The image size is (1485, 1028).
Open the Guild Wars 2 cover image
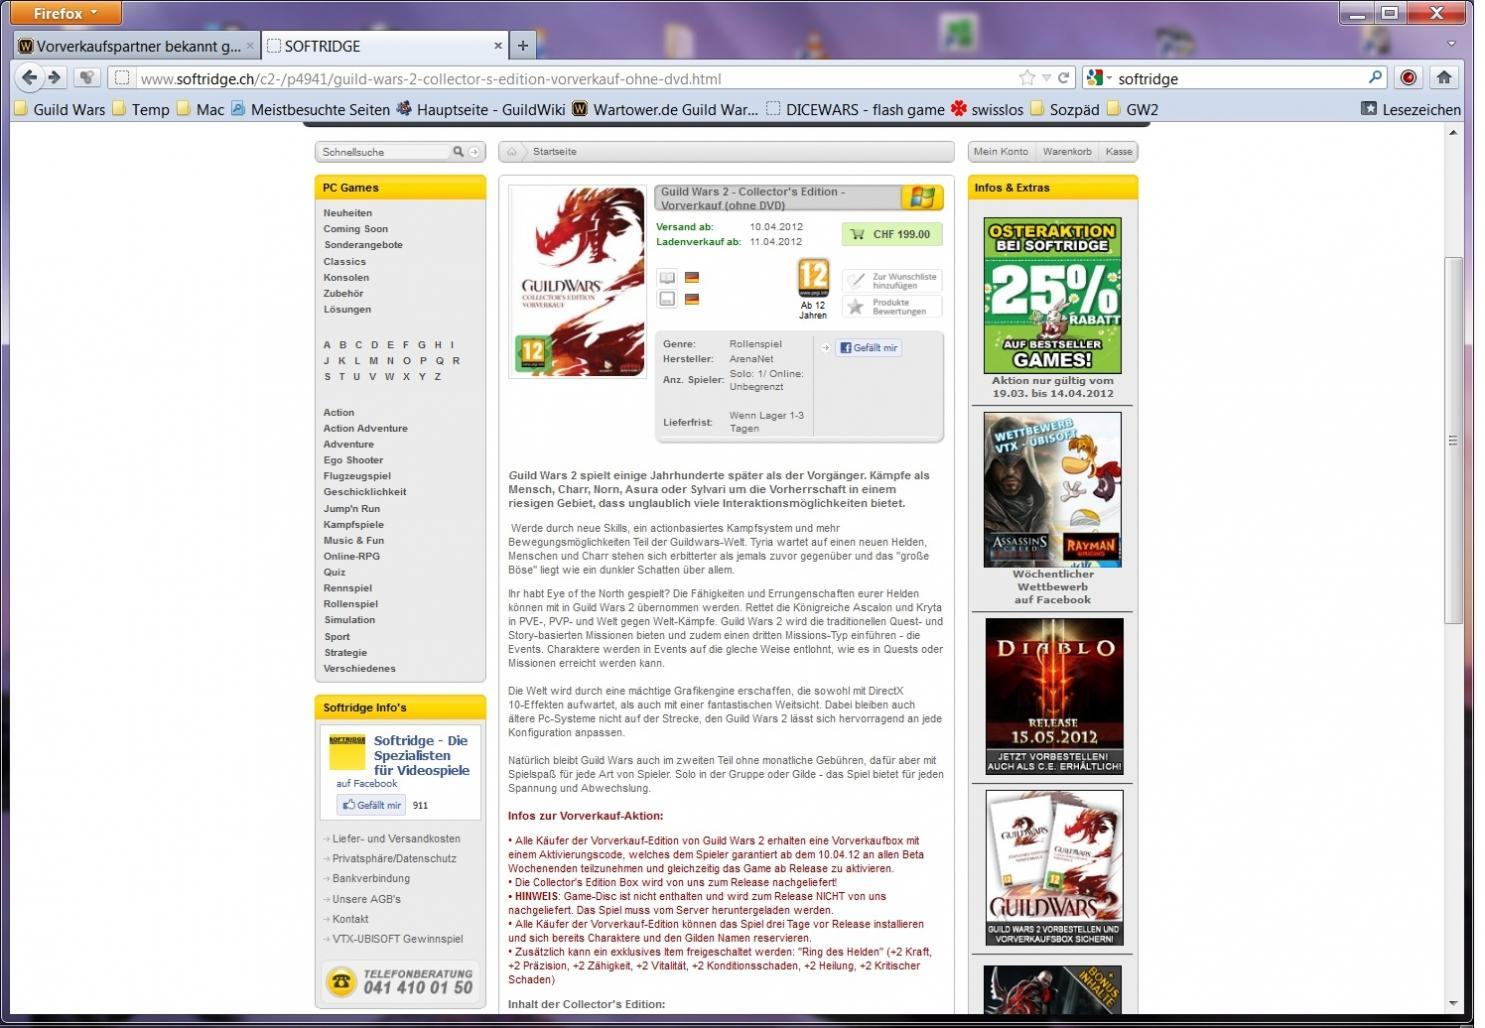click(x=578, y=281)
